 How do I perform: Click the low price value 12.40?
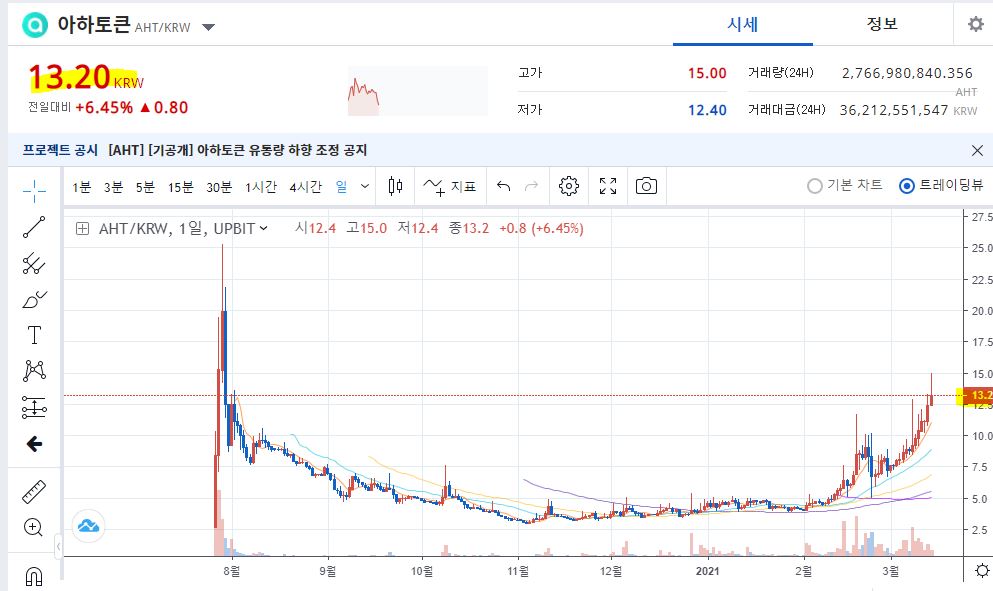coord(707,110)
